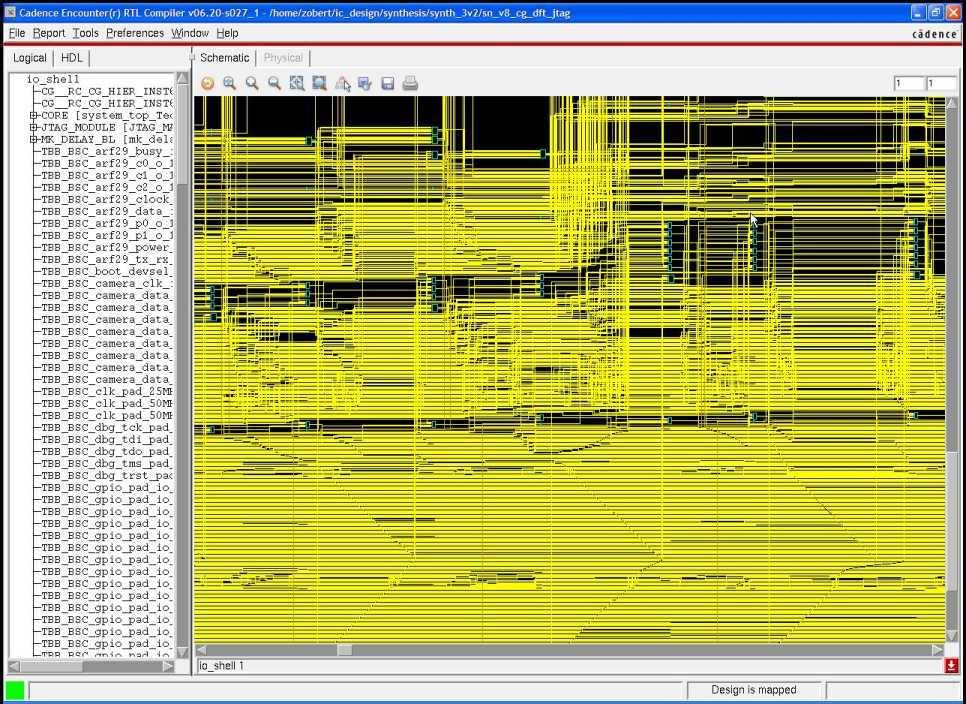The width and height of the screenshot is (966, 704).
Task: Switch to the HDL tab
Action: pyautogui.click(x=71, y=58)
